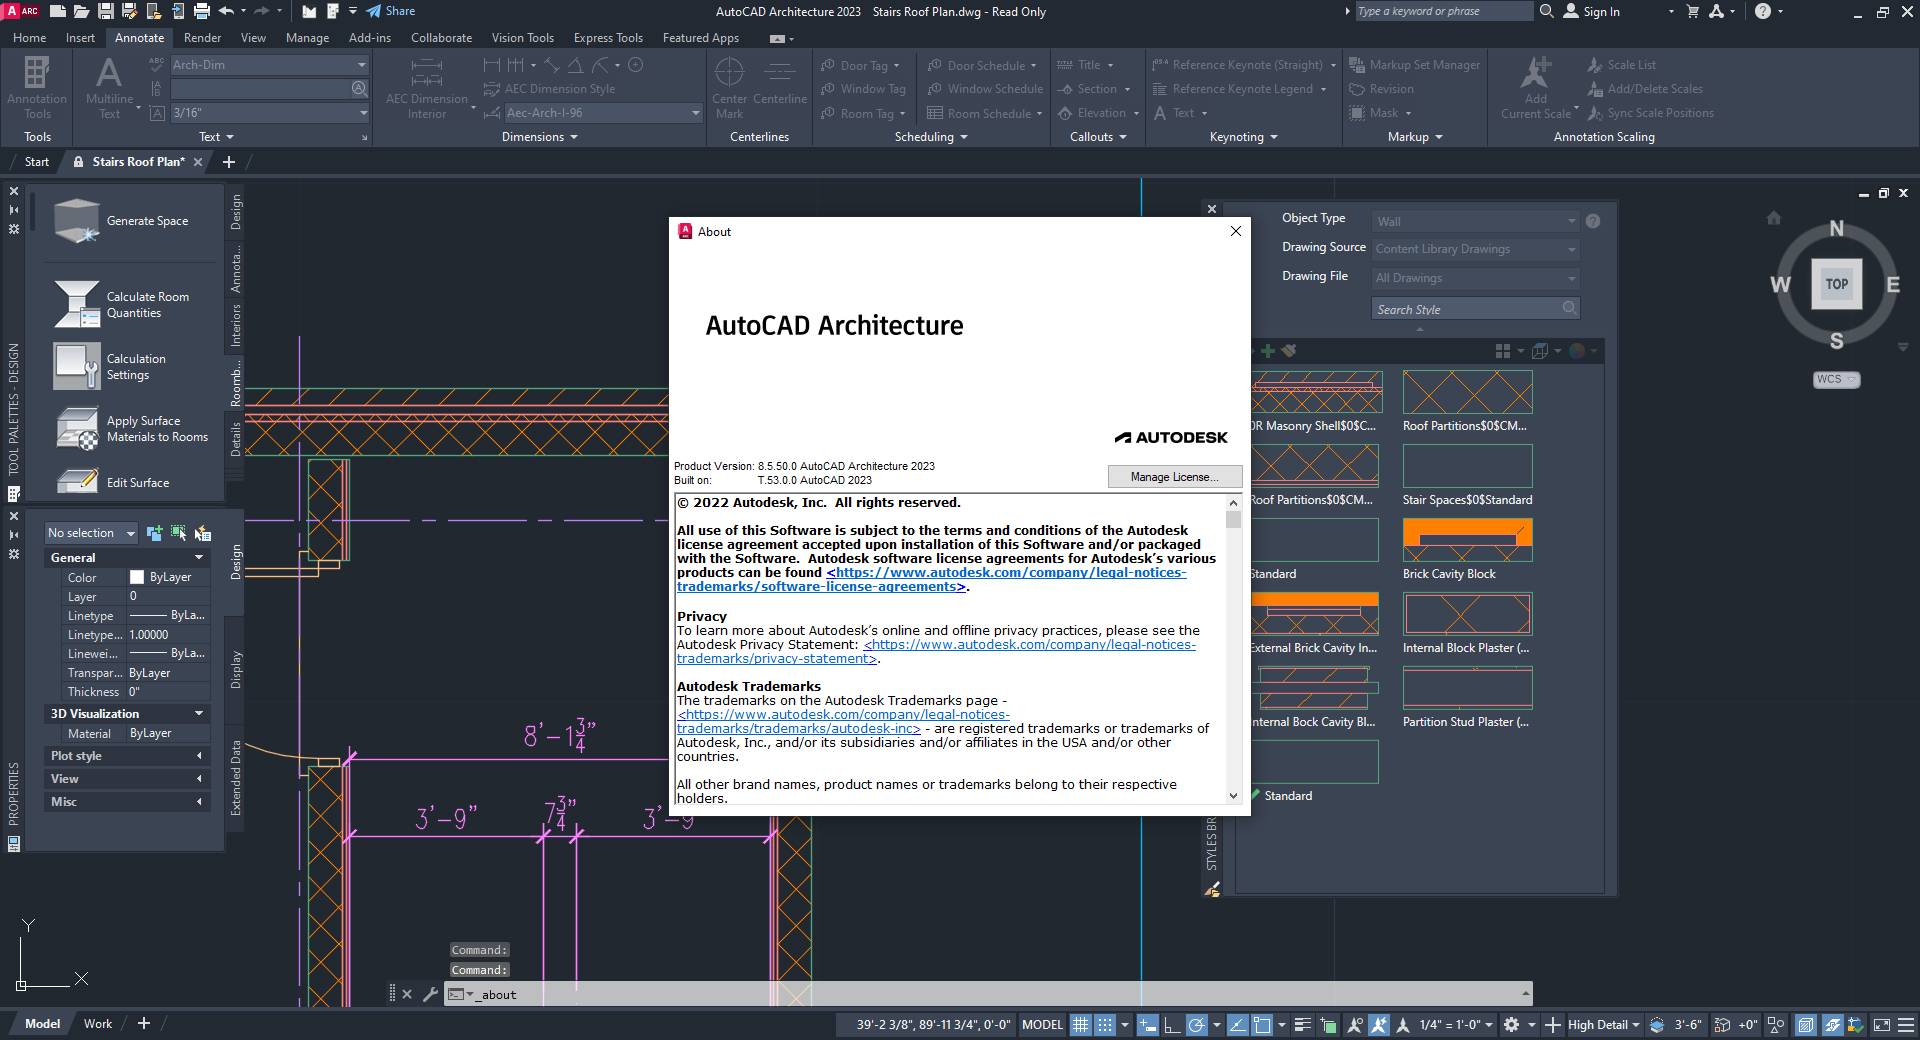This screenshot has height=1040, width=1920.
Task: Click the shopping cart icon in title bar
Action: [1692, 11]
